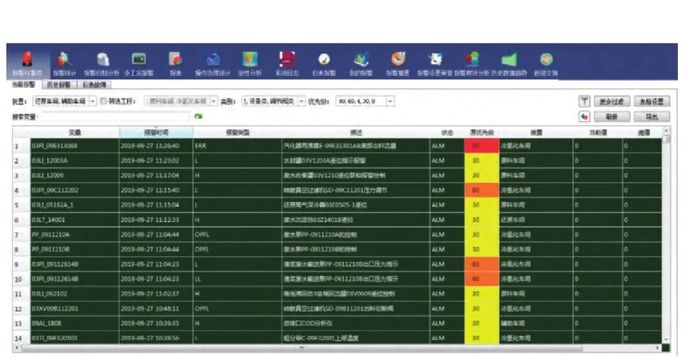Sort by the 报警类型 column header
The width and height of the screenshot is (700, 360).
pyautogui.click(x=238, y=133)
